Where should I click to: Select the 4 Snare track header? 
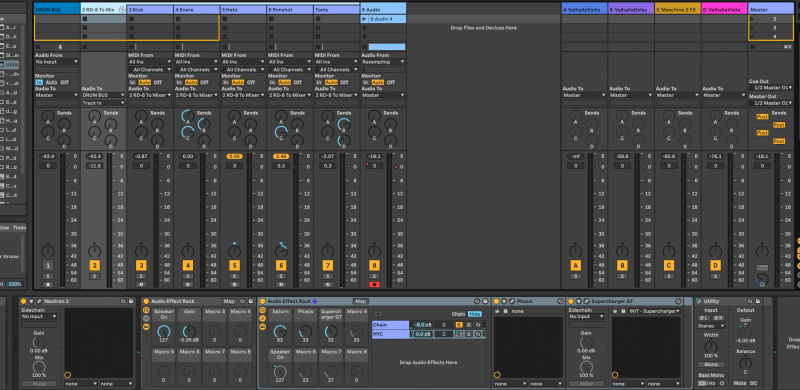coord(196,9)
